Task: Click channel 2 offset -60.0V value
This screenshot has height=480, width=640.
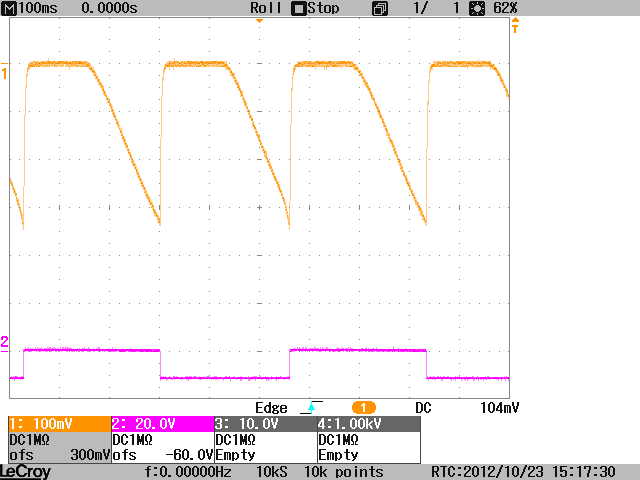Action: [189, 455]
